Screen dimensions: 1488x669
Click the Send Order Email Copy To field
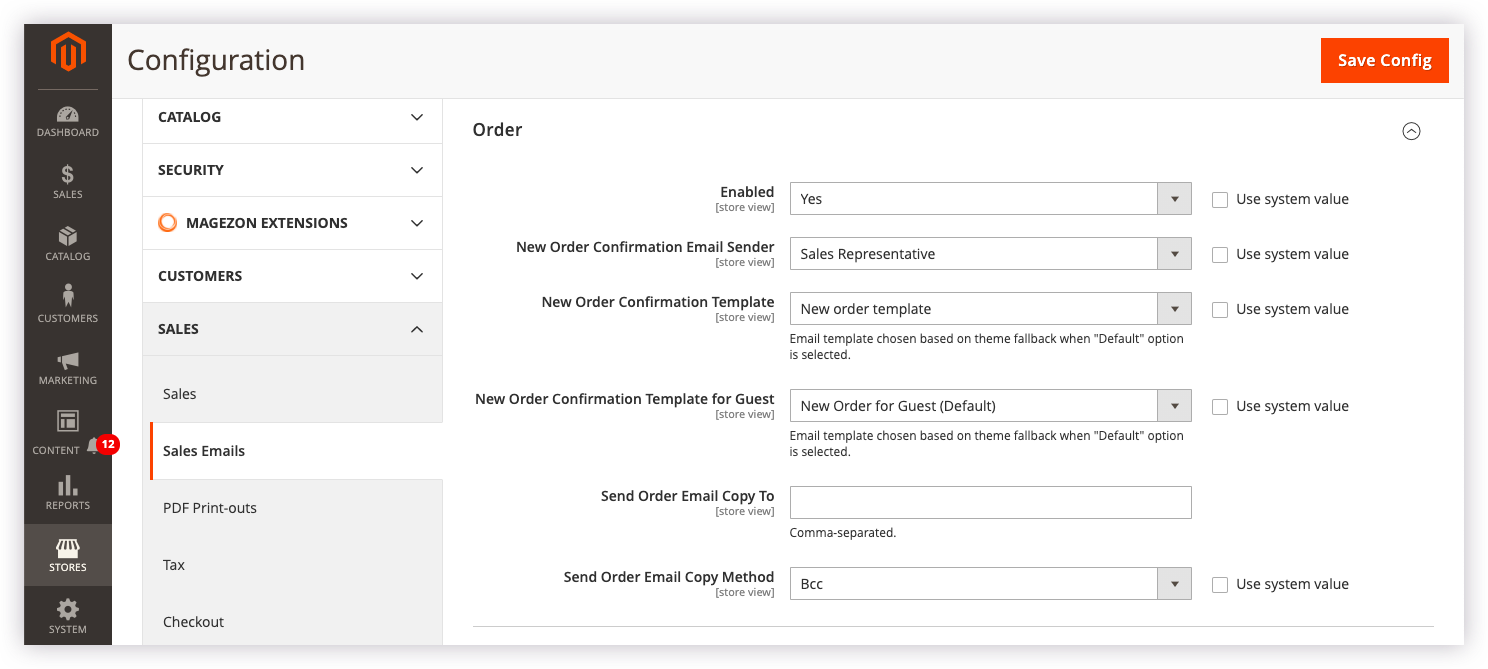pos(990,502)
